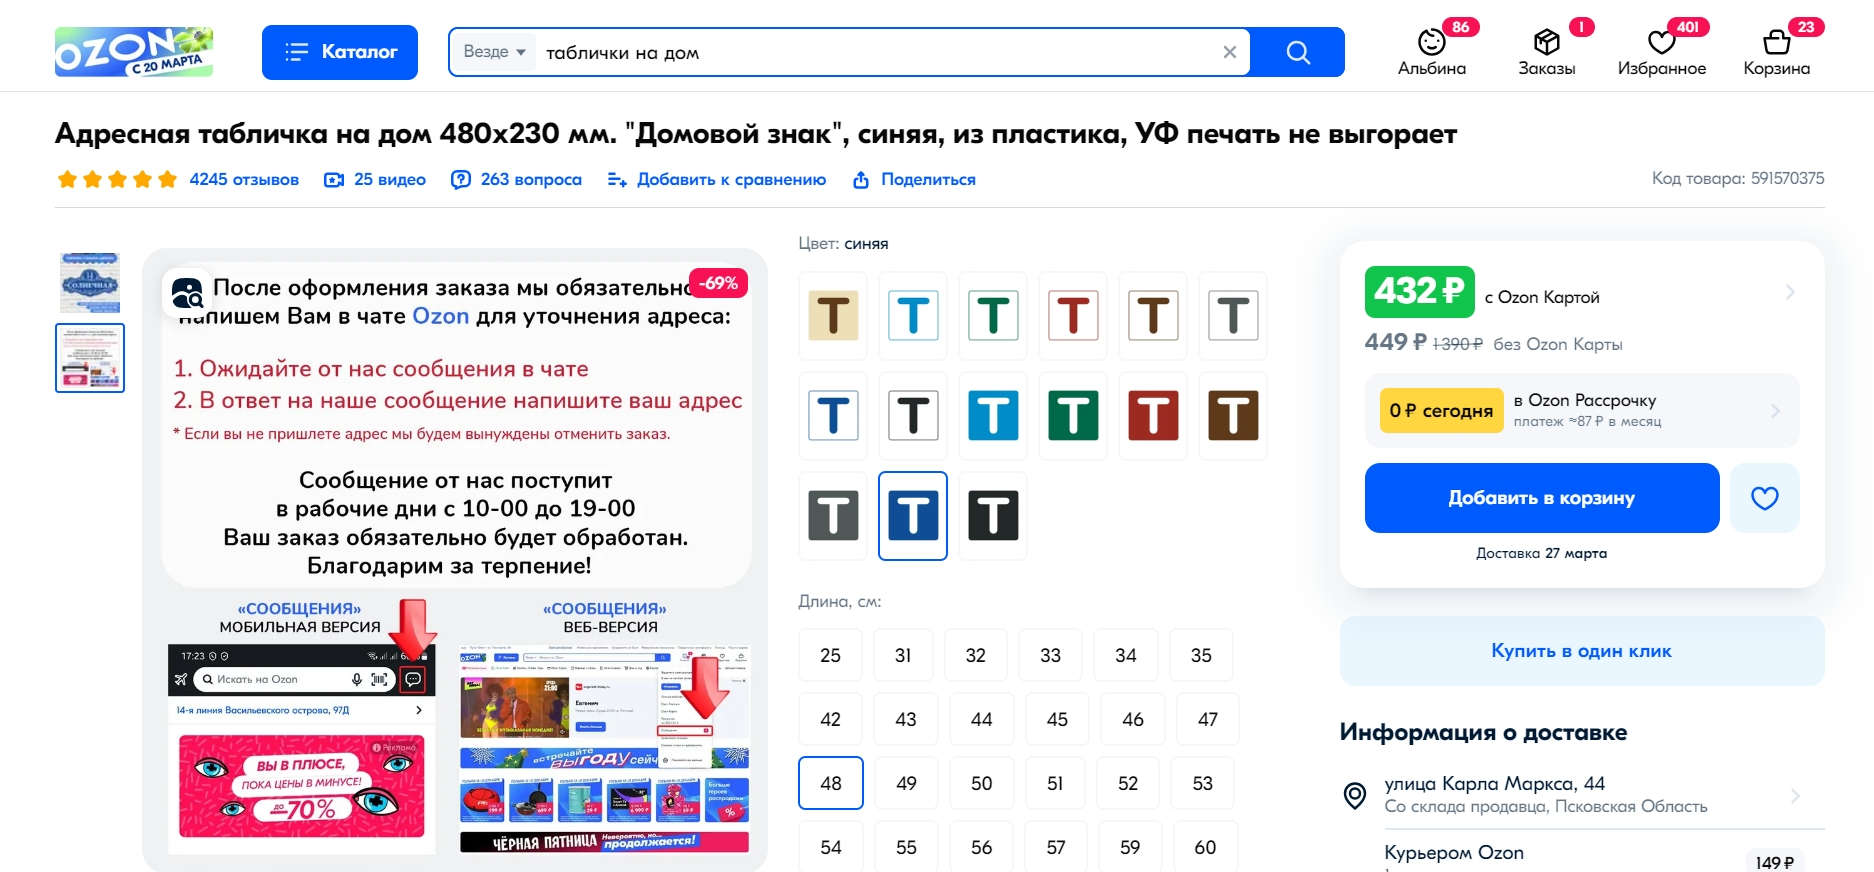Select length 48 cm

pyautogui.click(x=831, y=783)
